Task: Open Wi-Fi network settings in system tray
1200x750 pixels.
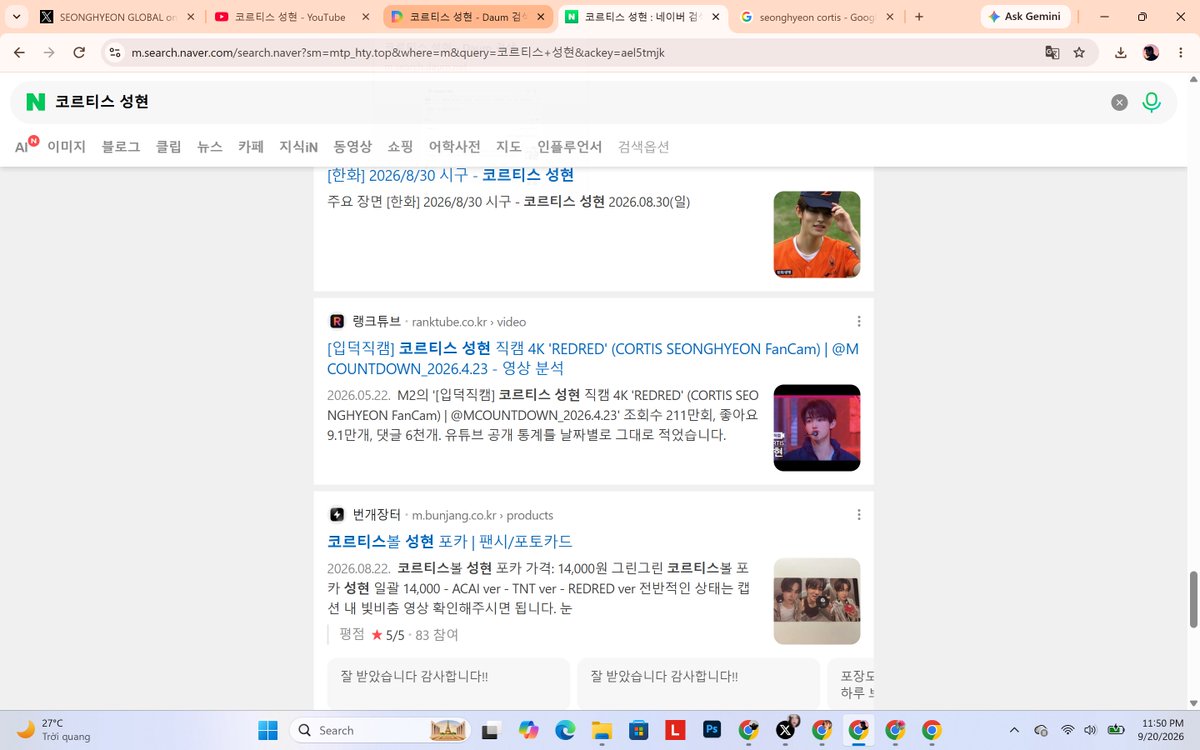Action: [1067, 730]
